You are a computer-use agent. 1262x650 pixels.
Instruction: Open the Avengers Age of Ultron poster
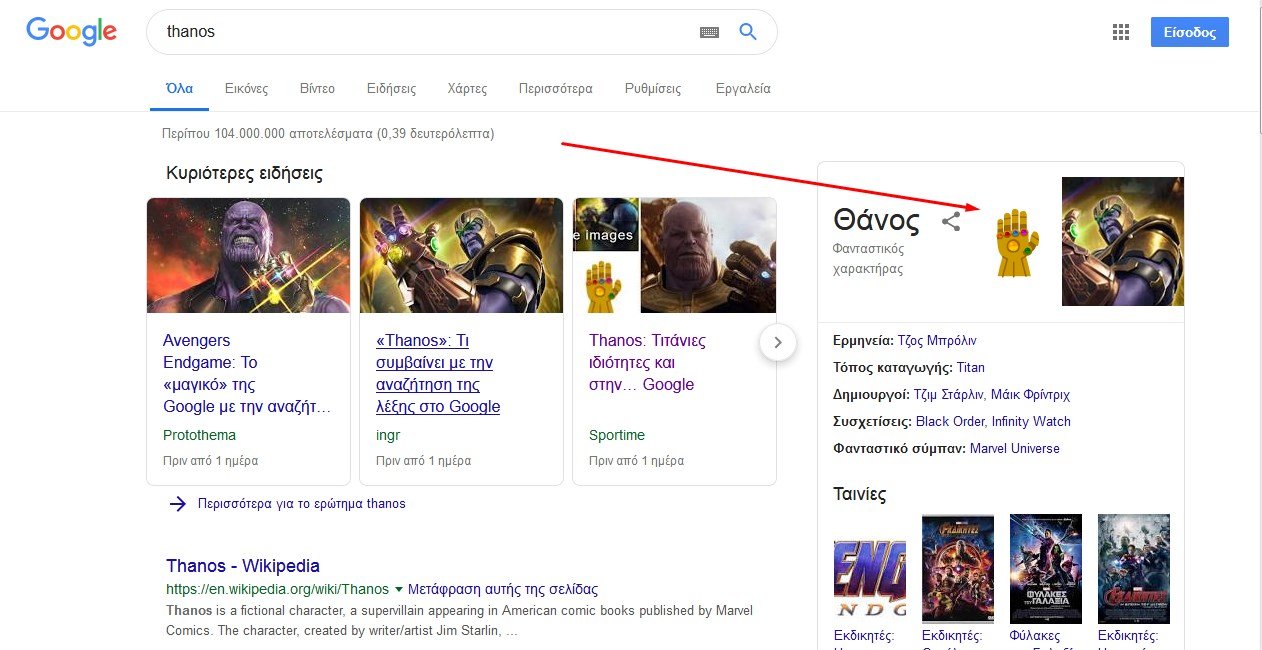(x=1133, y=568)
